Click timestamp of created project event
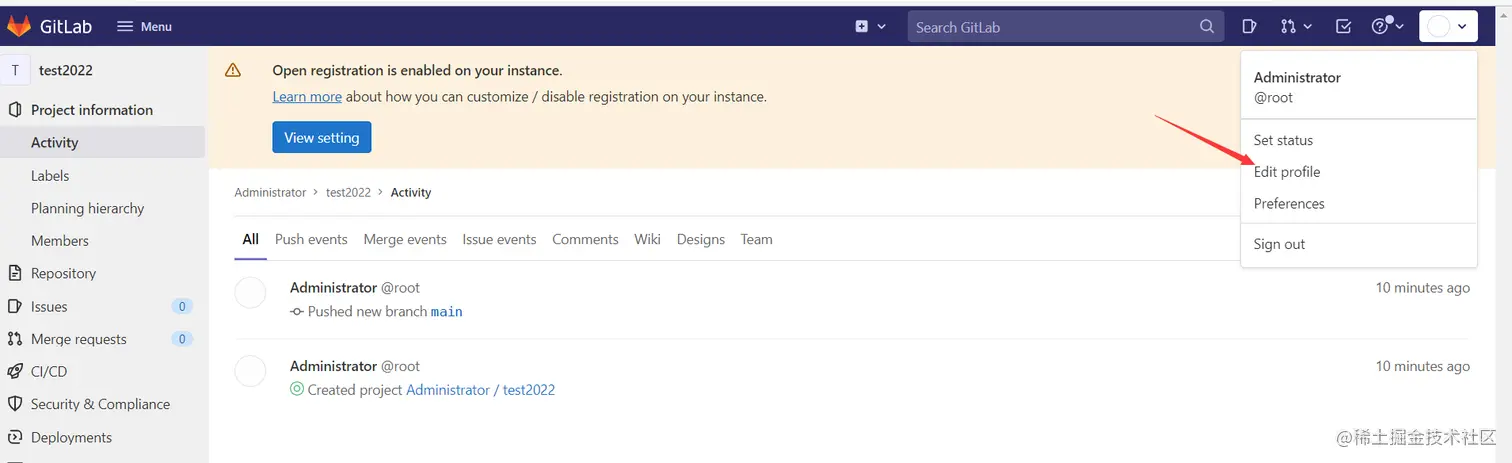 [x=1422, y=366]
